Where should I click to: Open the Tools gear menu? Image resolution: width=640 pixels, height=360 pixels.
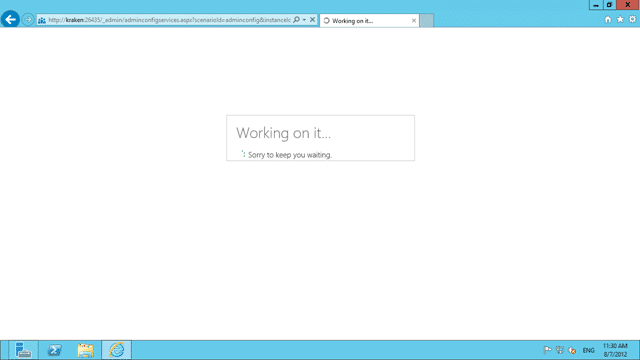[632, 19]
